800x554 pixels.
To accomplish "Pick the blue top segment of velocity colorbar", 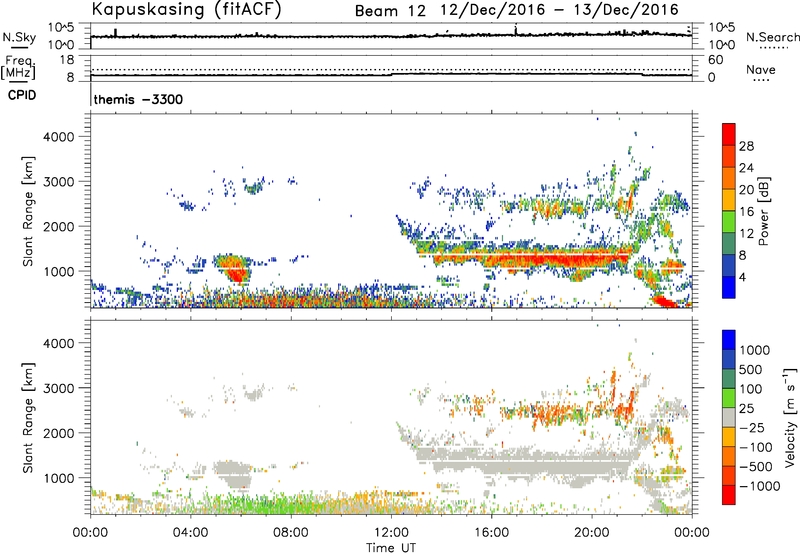I will [x=729, y=340].
